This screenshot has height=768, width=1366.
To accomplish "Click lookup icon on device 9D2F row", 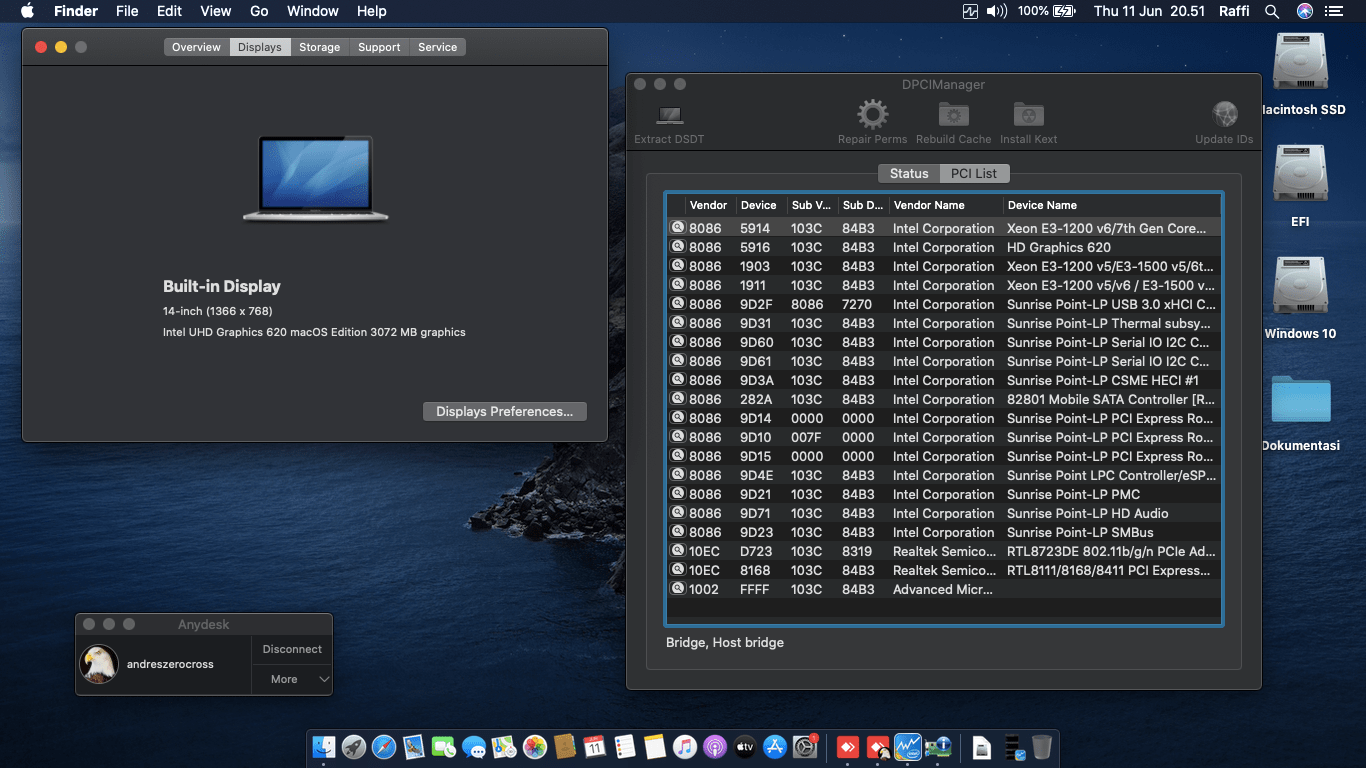I will point(677,303).
